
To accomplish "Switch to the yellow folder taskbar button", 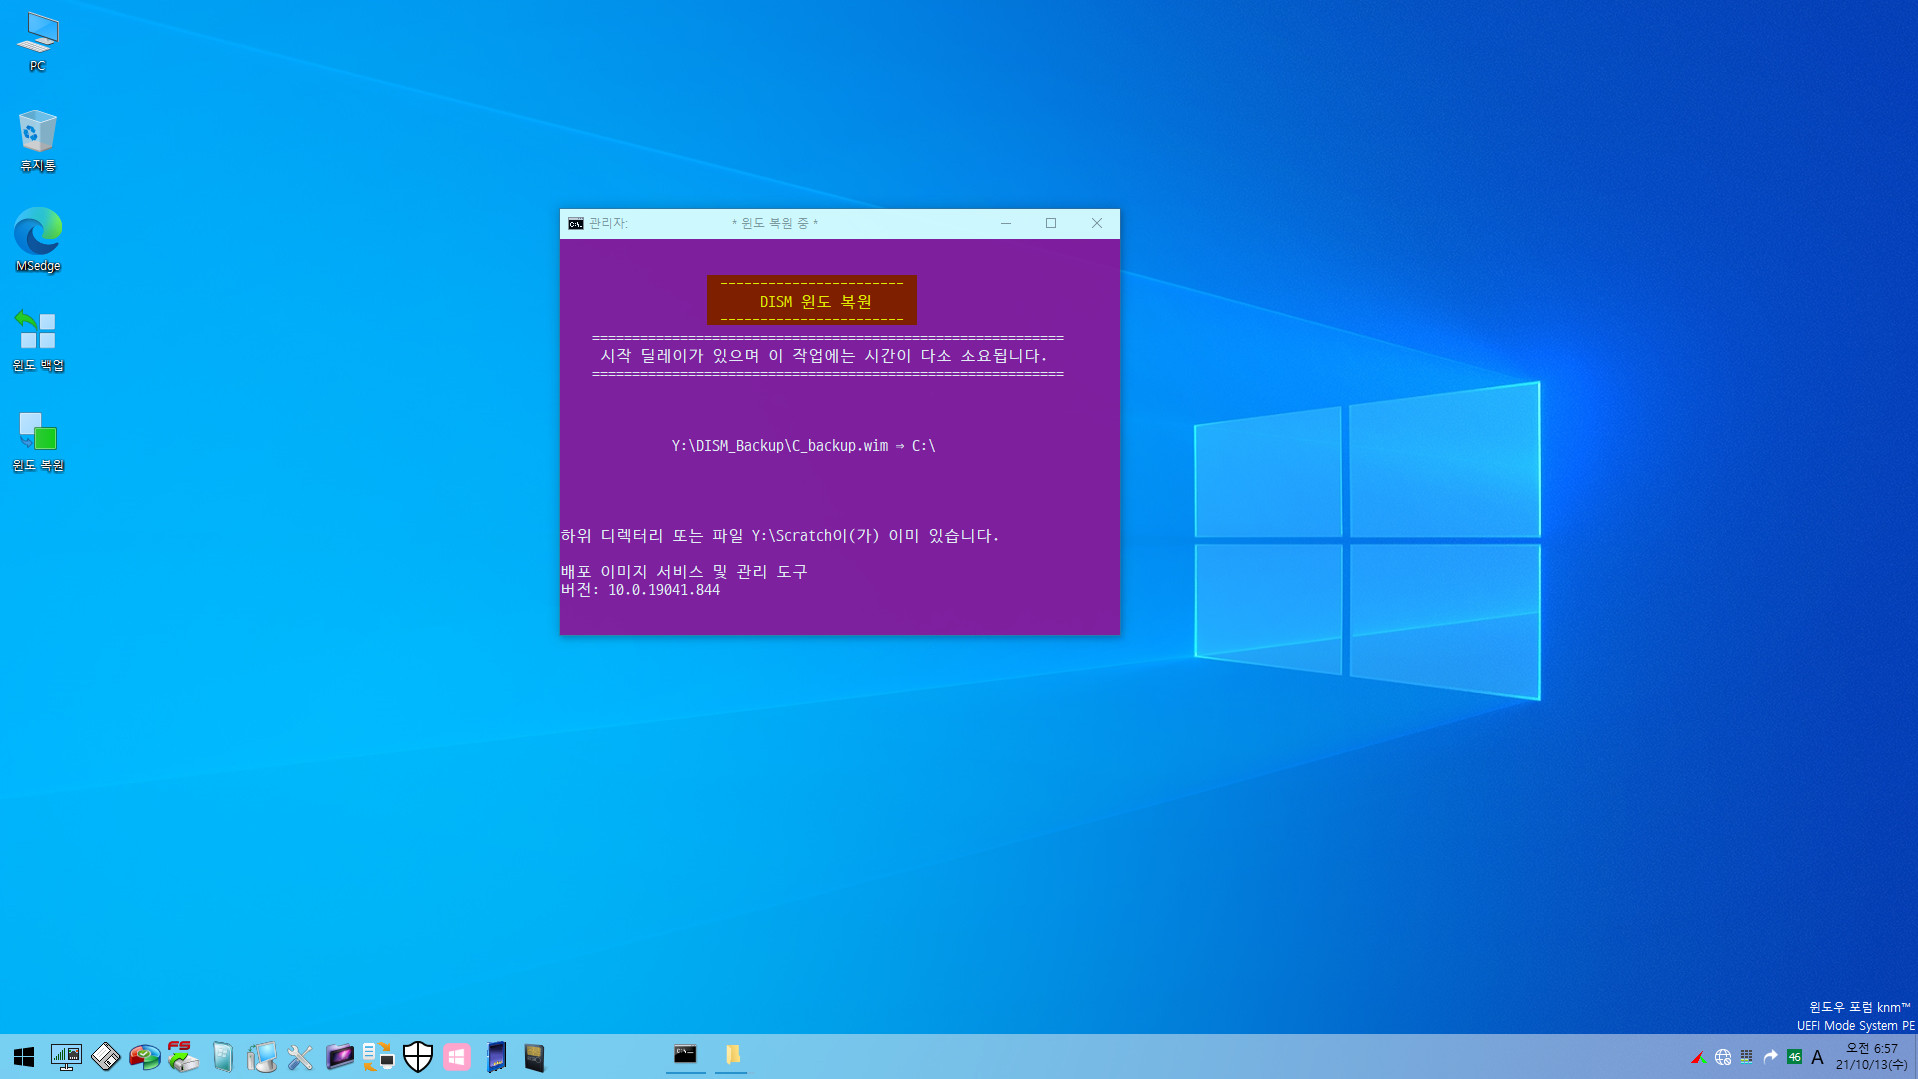I will click(732, 1055).
